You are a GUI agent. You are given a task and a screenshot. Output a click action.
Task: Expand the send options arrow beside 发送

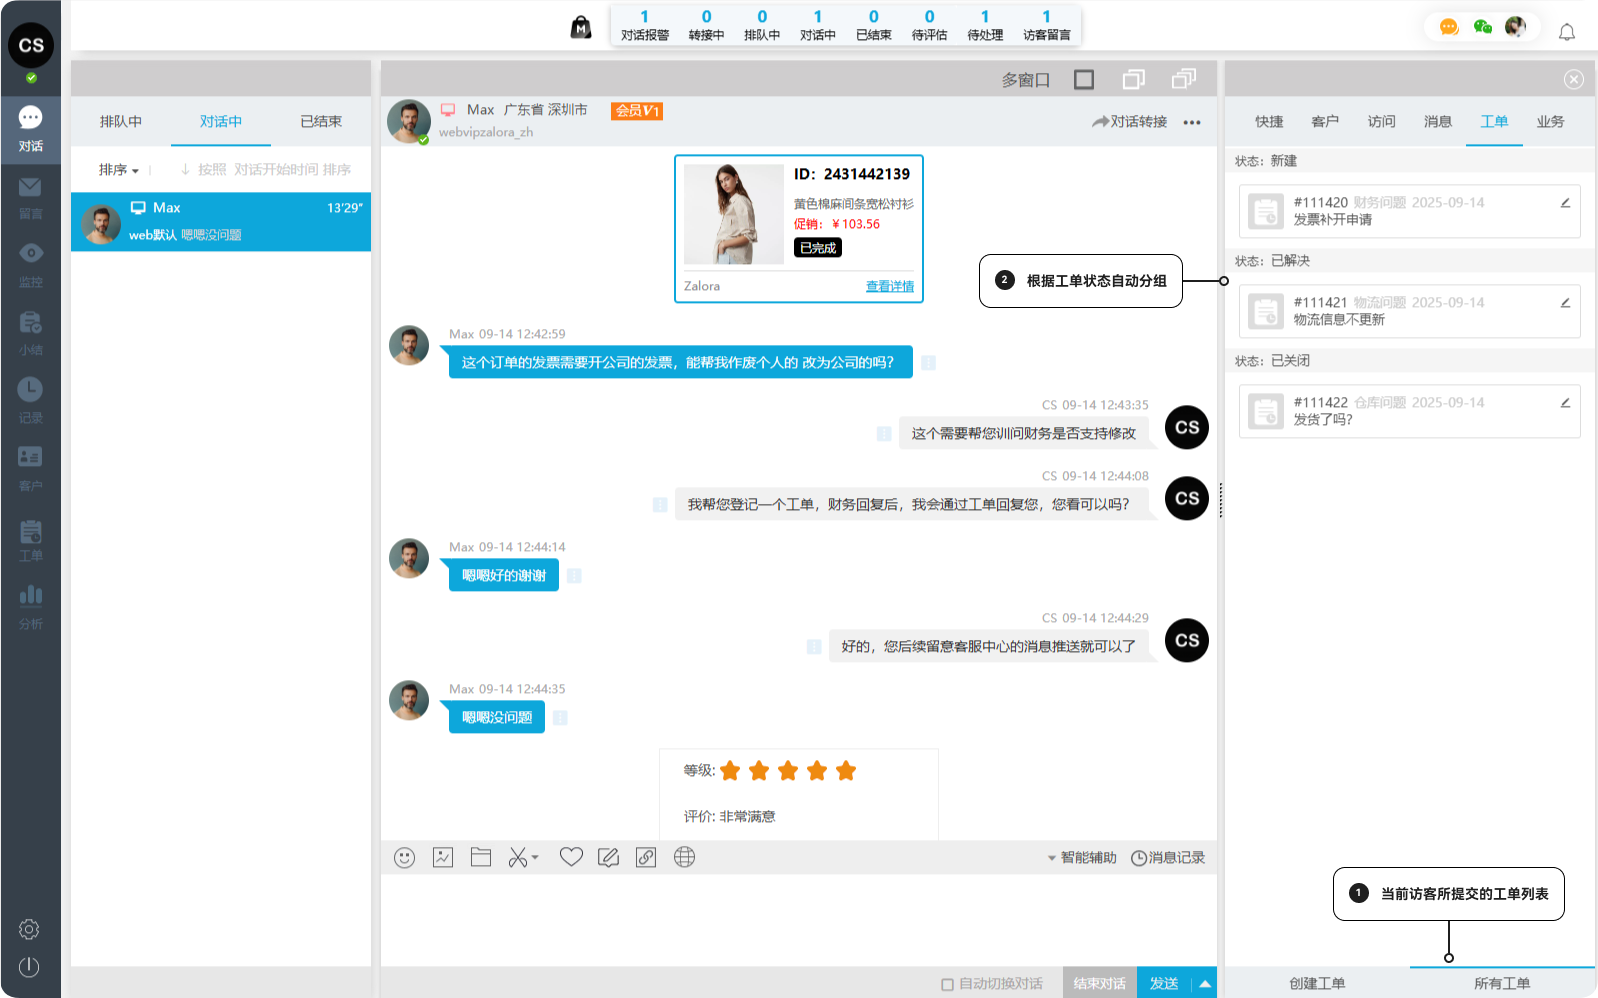pos(1205,984)
